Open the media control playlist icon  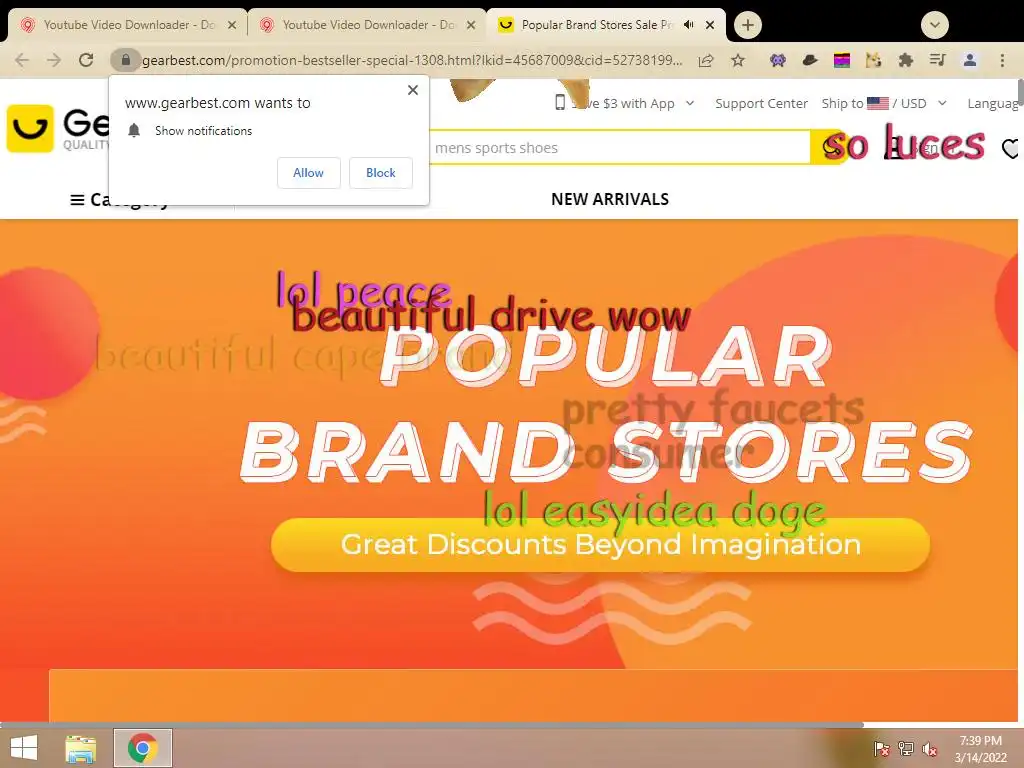point(938,61)
